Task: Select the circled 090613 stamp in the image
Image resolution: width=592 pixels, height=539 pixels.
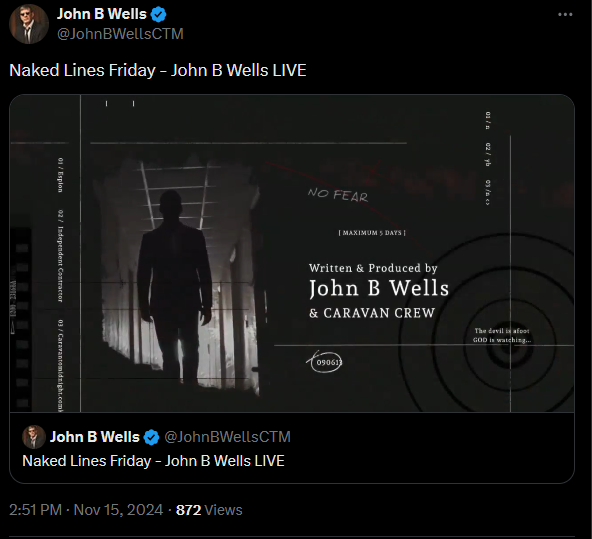Action: pos(325,362)
